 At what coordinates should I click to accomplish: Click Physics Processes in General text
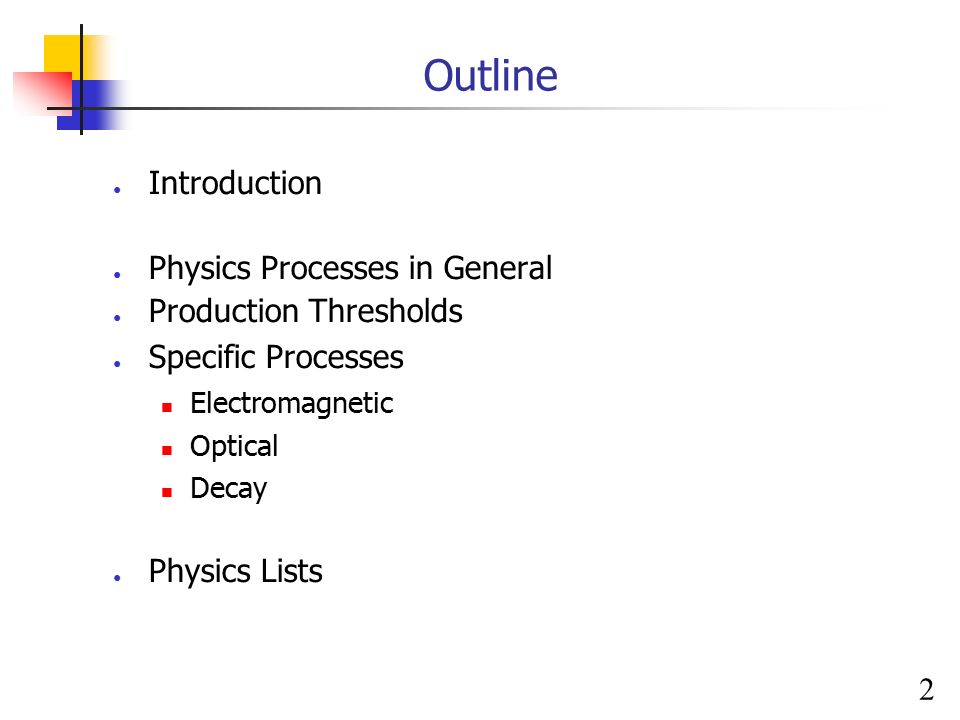click(x=350, y=268)
